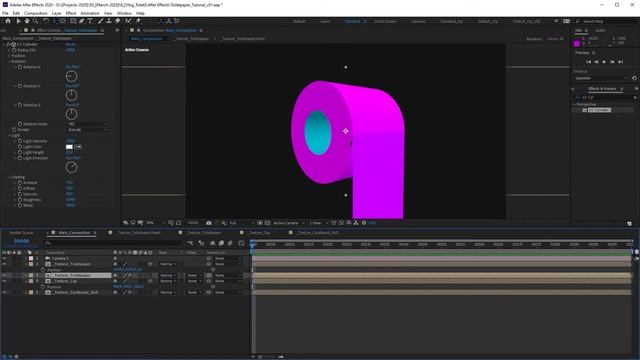Switch to _Texture_Cardboard_Roll timeline tab

[318, 233]
